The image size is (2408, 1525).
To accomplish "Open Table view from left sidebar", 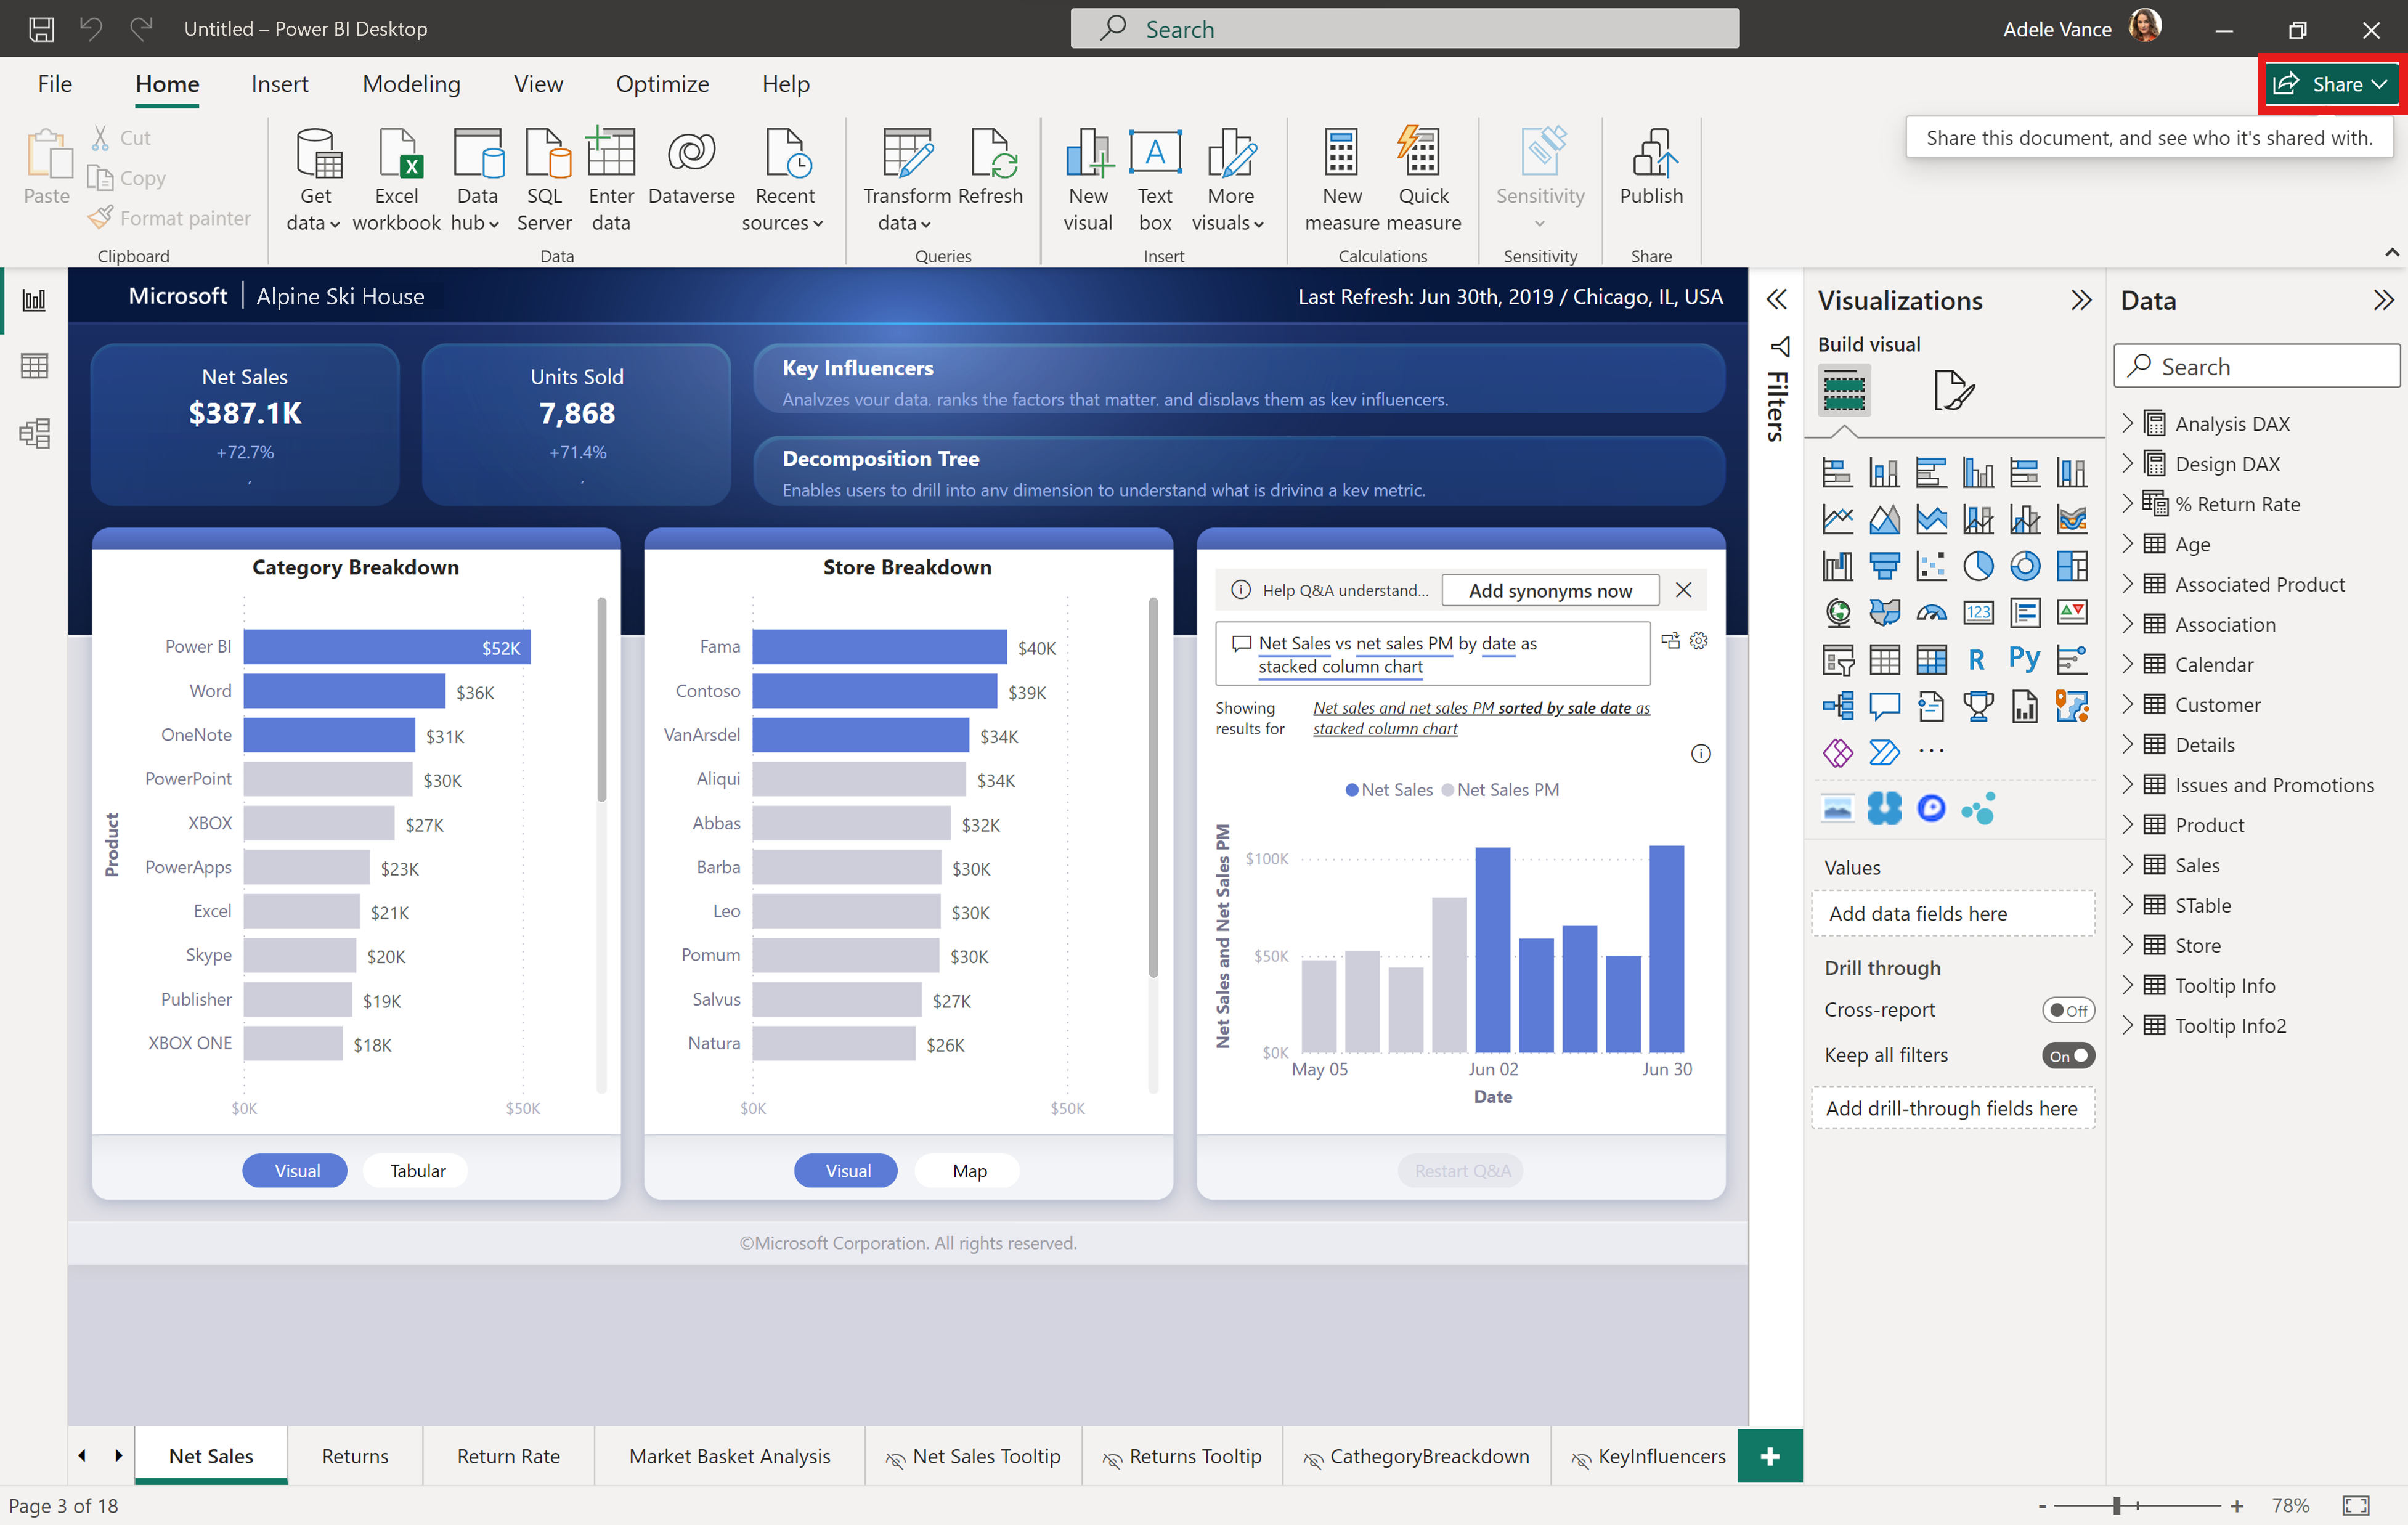I will coord(35,366).
